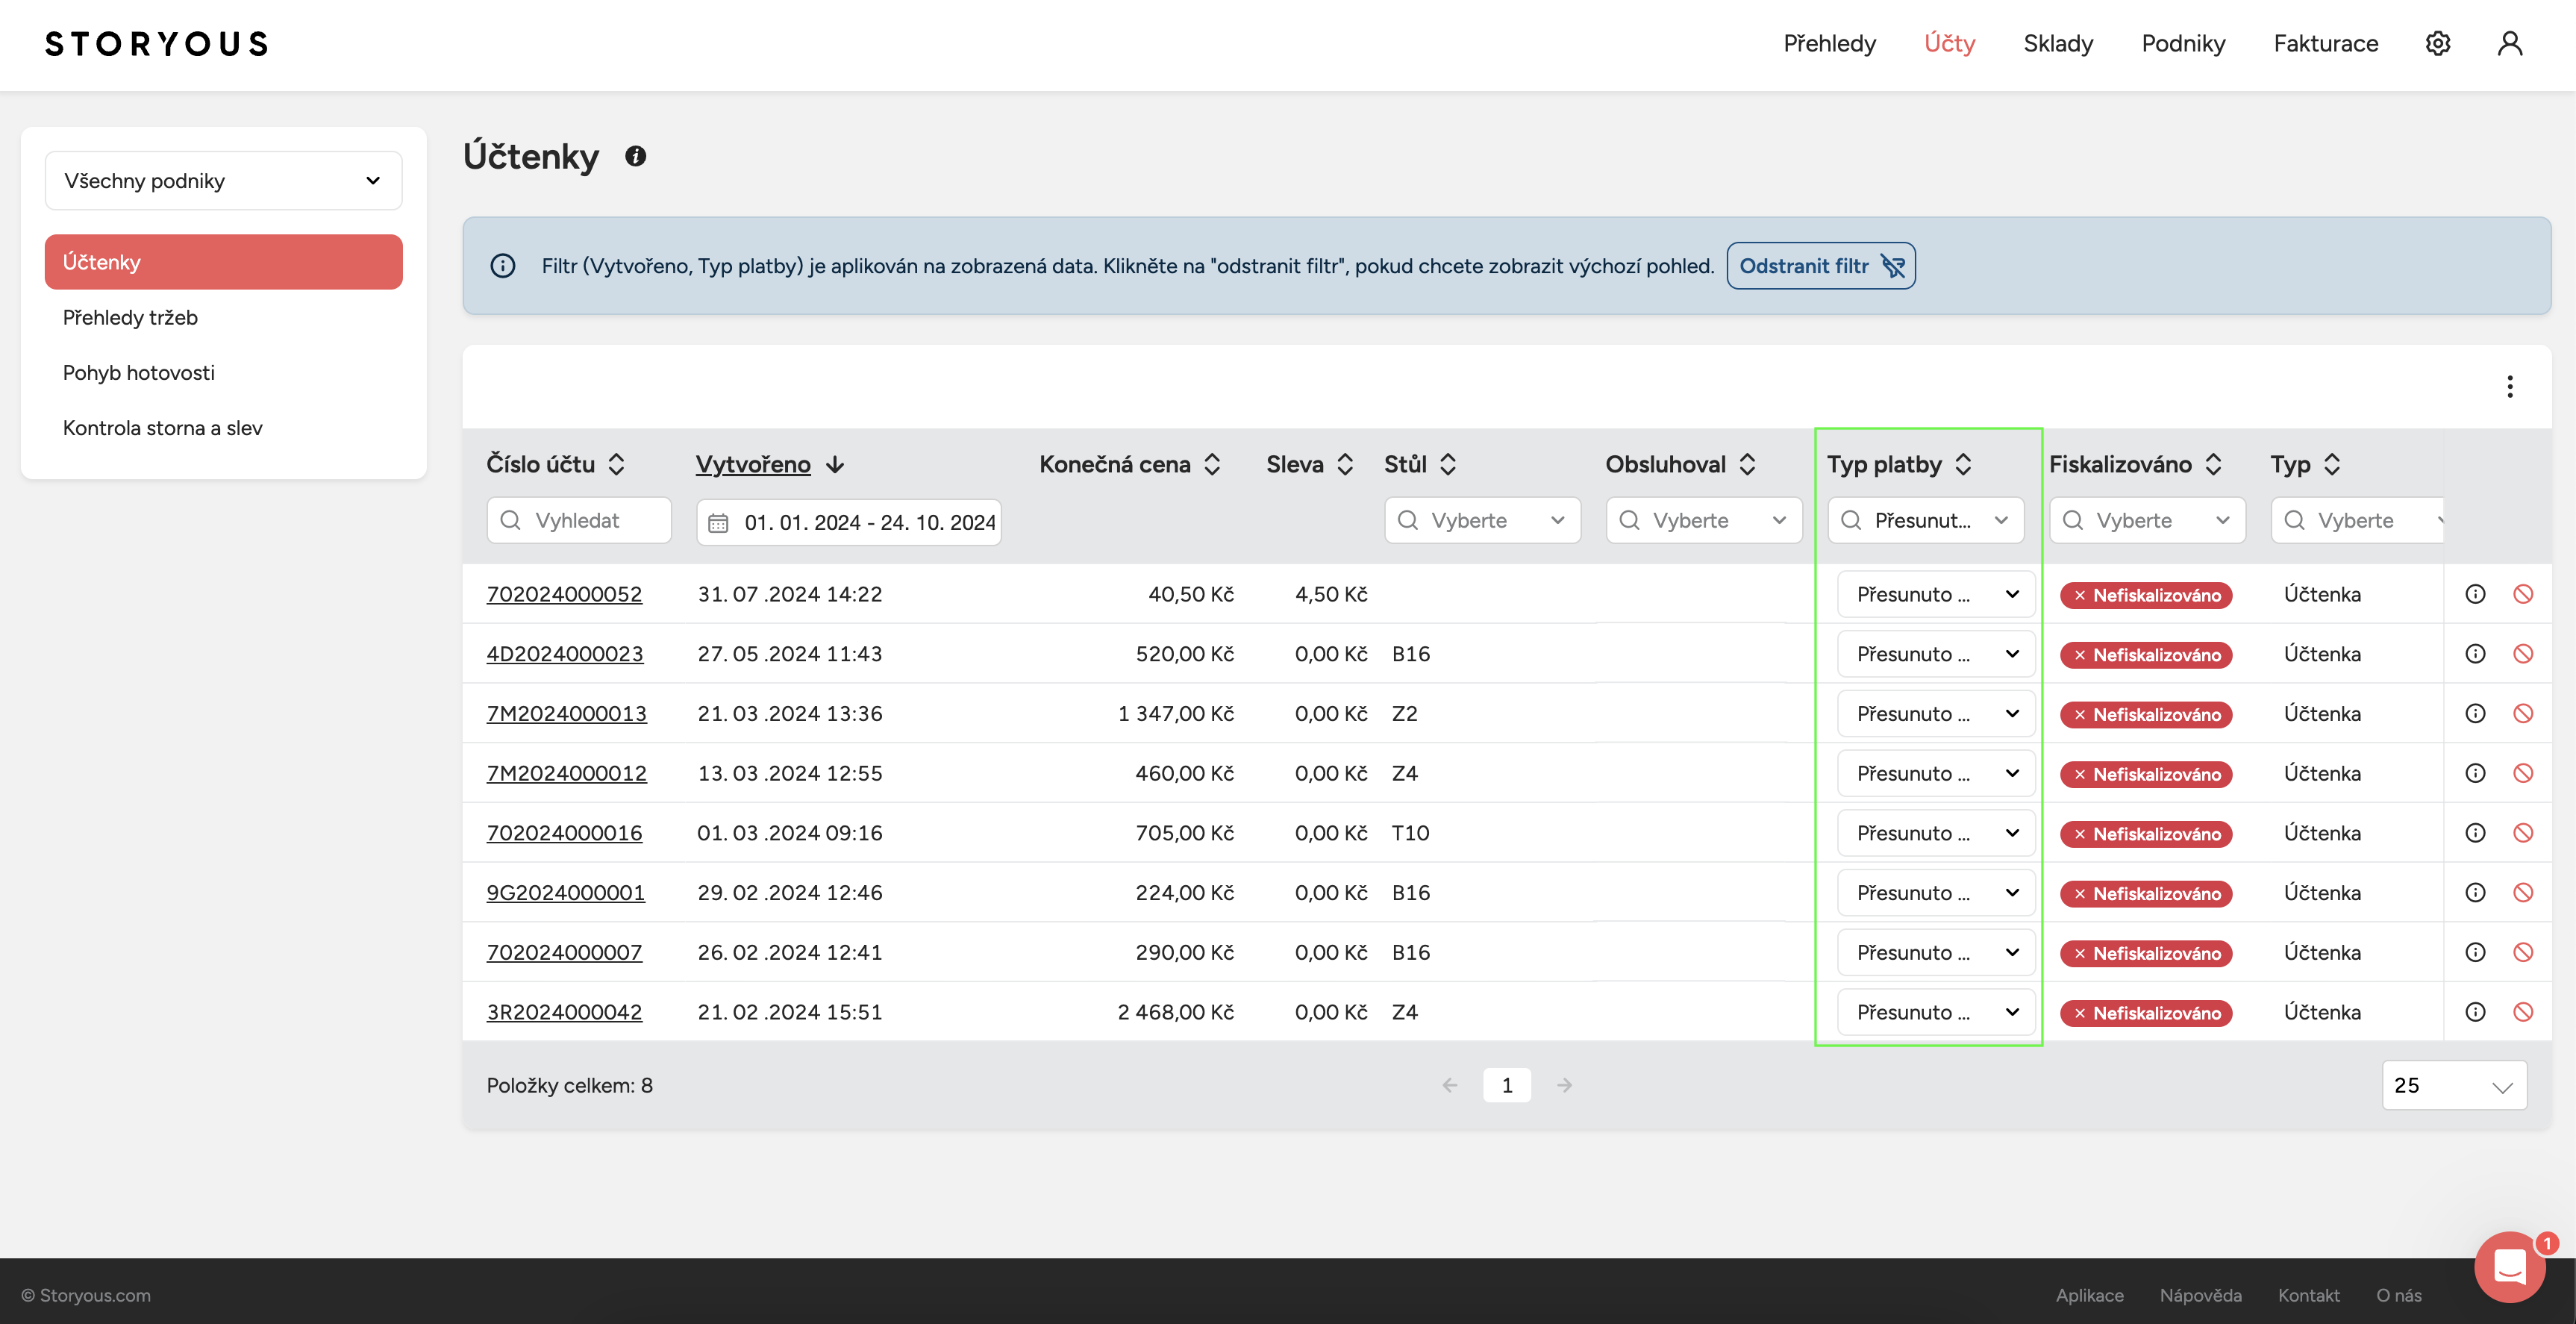Click the Vyhledat search field
The width and height of the screenshot is (2576, 1324).
point(579,521)
